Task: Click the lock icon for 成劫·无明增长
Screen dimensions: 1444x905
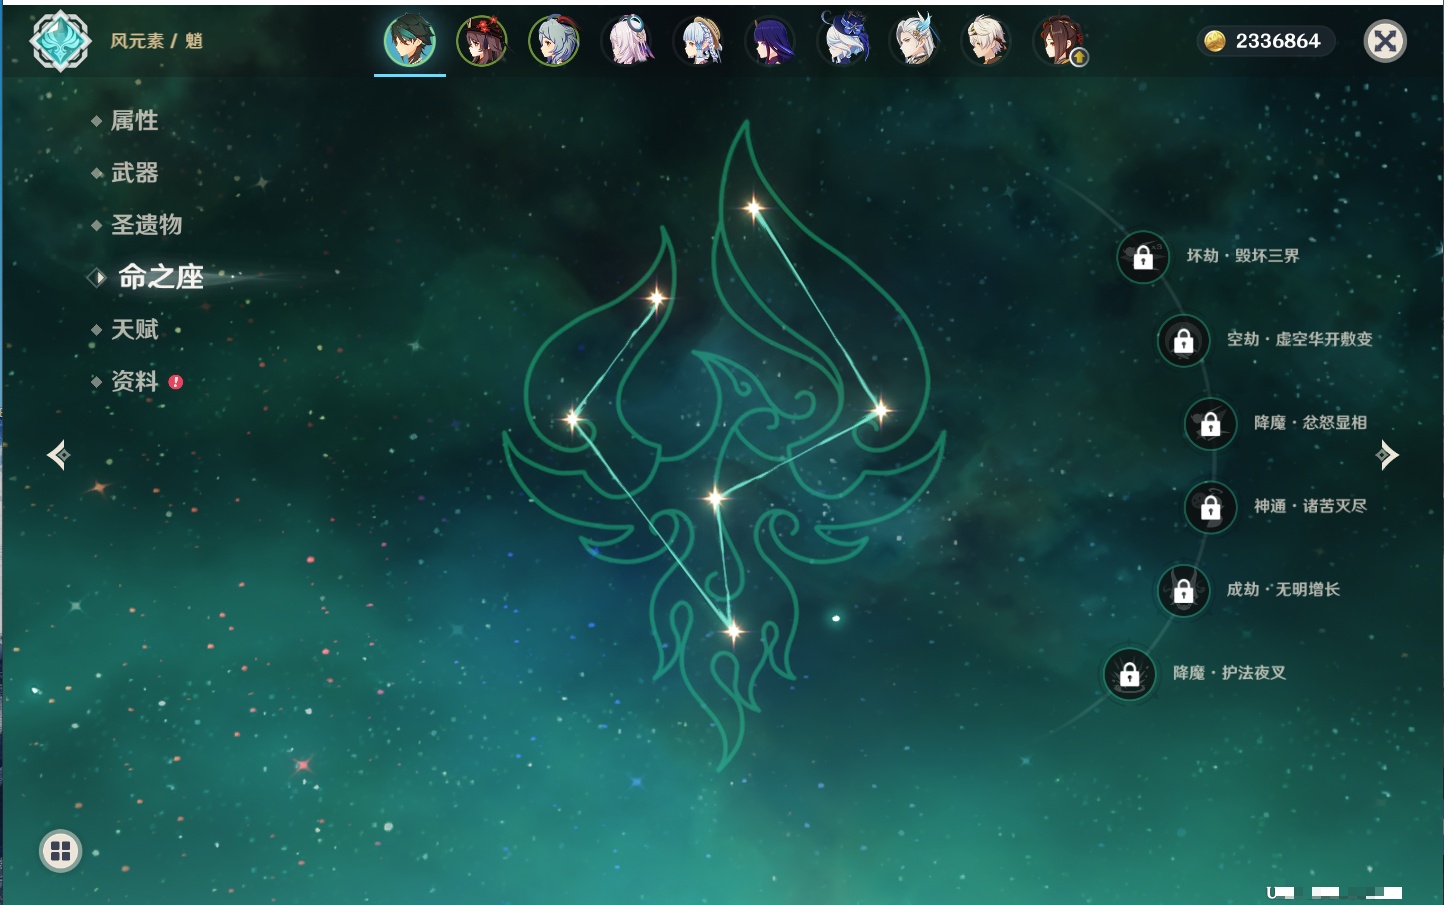Action: (1184, 590)
